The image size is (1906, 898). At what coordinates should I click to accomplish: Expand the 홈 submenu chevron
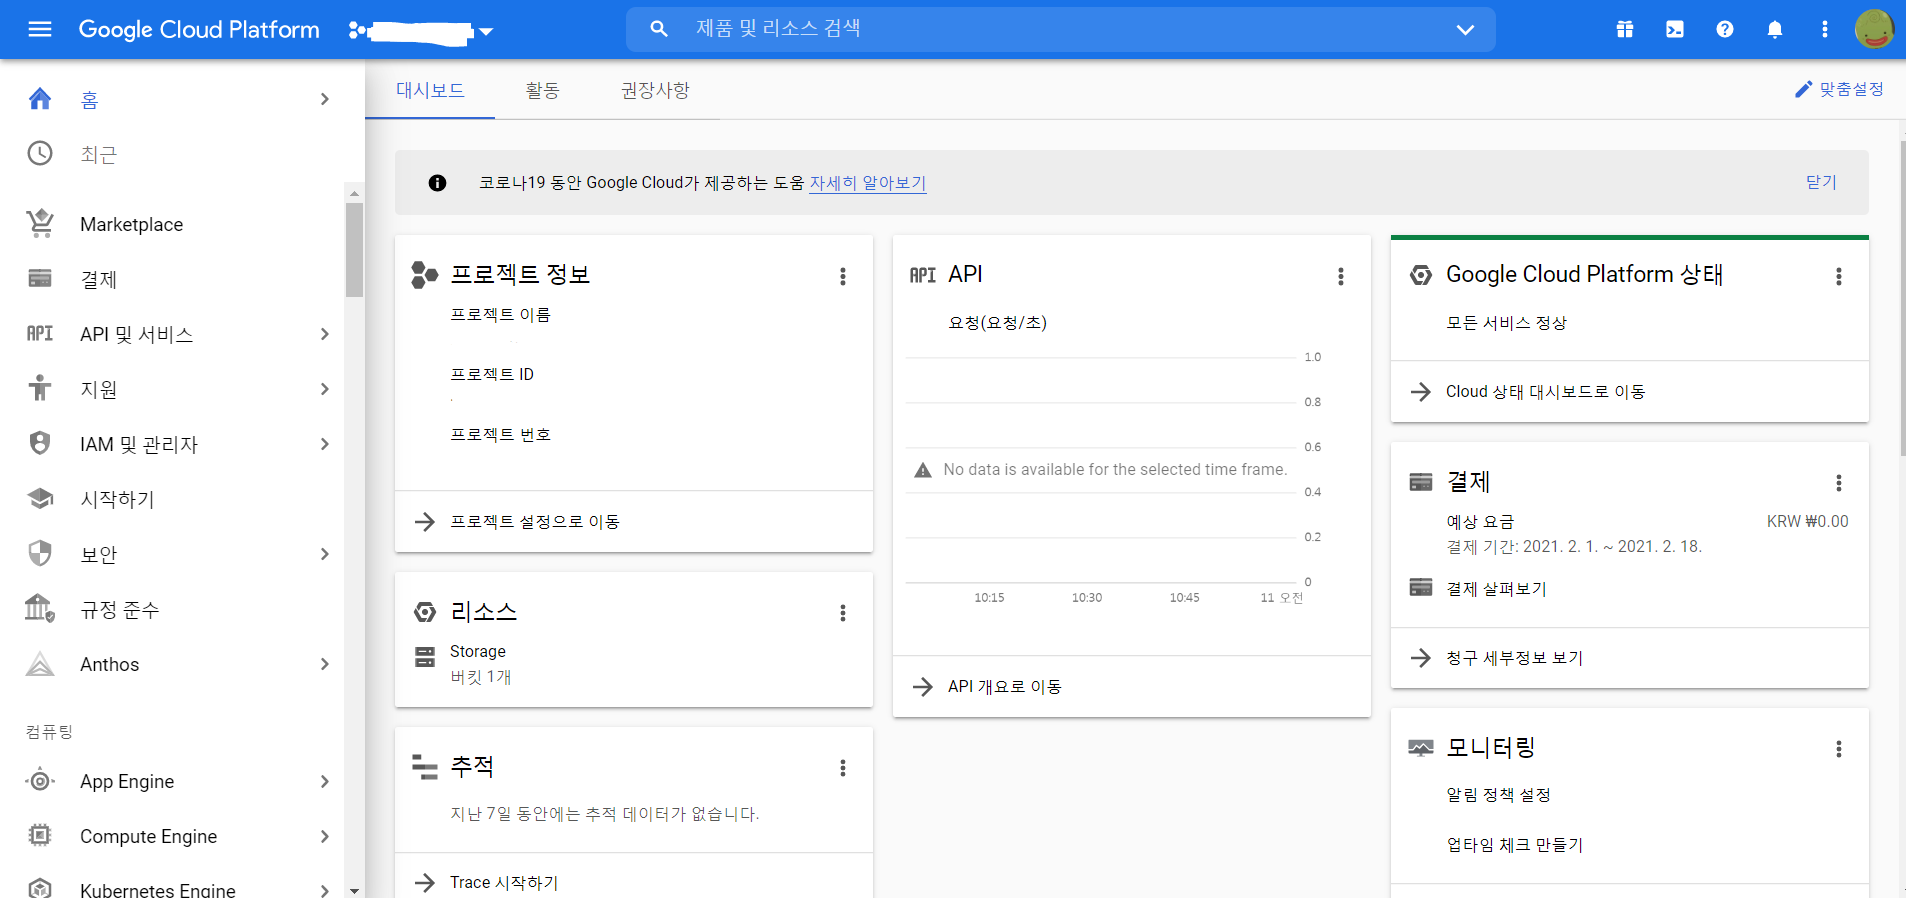325,99
